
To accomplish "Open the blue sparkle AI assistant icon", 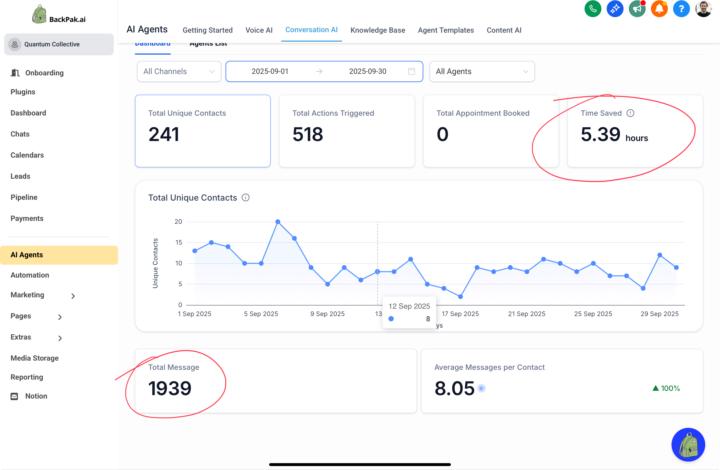I will pos(615,9).
